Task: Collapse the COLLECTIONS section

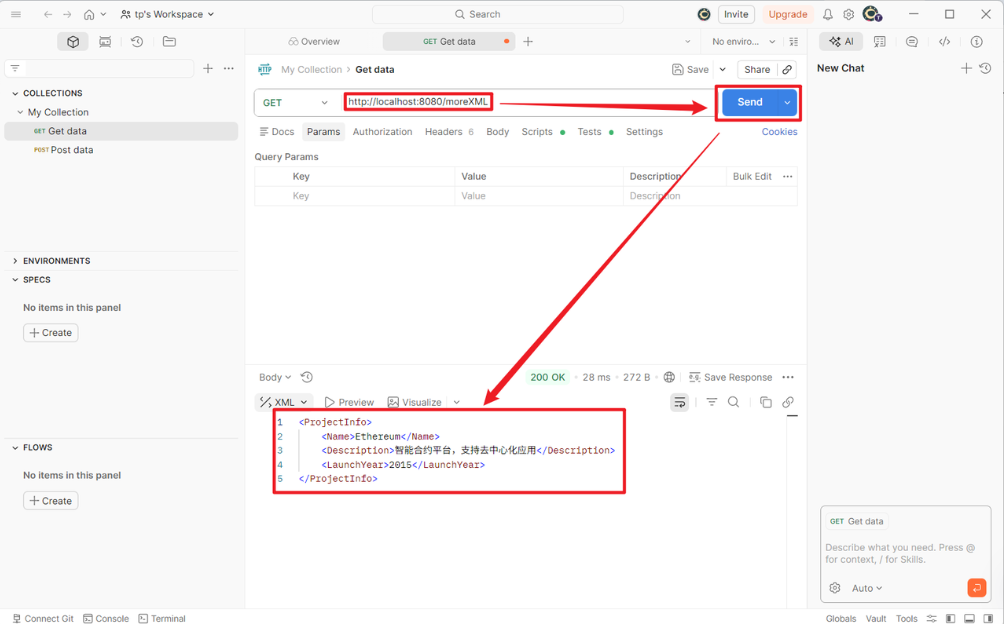Action: pyautogui.click(x=15, y=93)
